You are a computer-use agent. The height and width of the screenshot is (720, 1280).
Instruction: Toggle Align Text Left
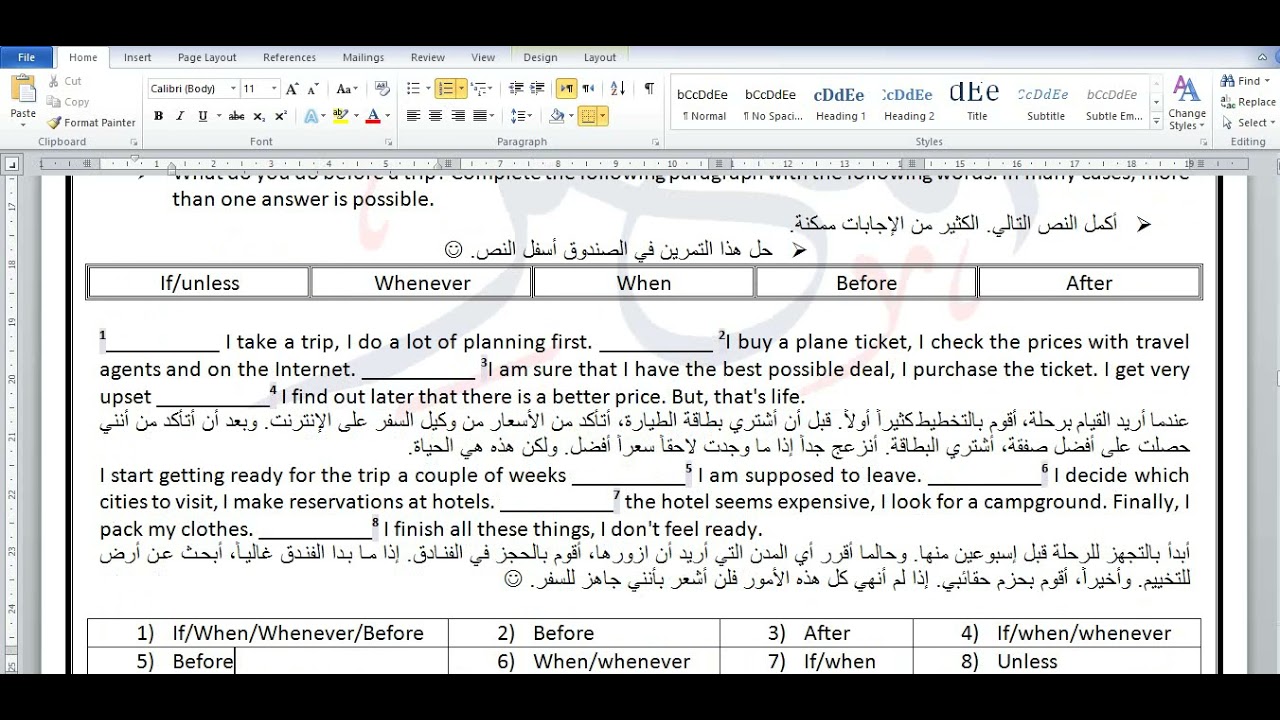(413, 116)
